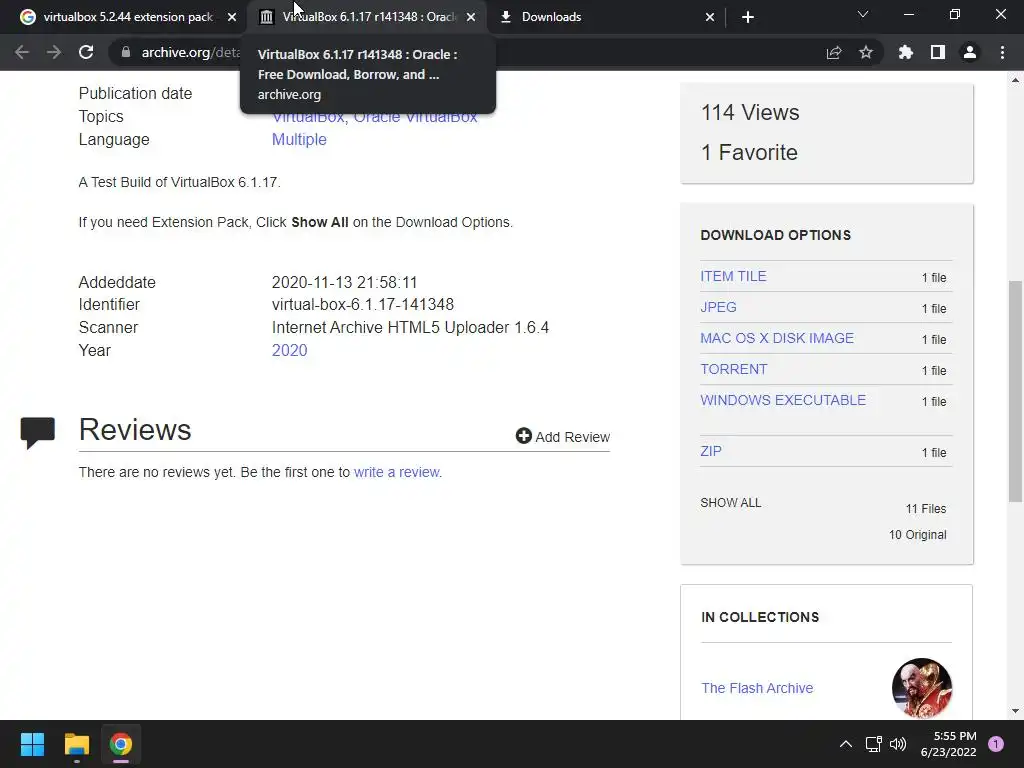This screenshot has width=1024, height=768.
Task: Click the write a review link
Action: click(397, 472)
